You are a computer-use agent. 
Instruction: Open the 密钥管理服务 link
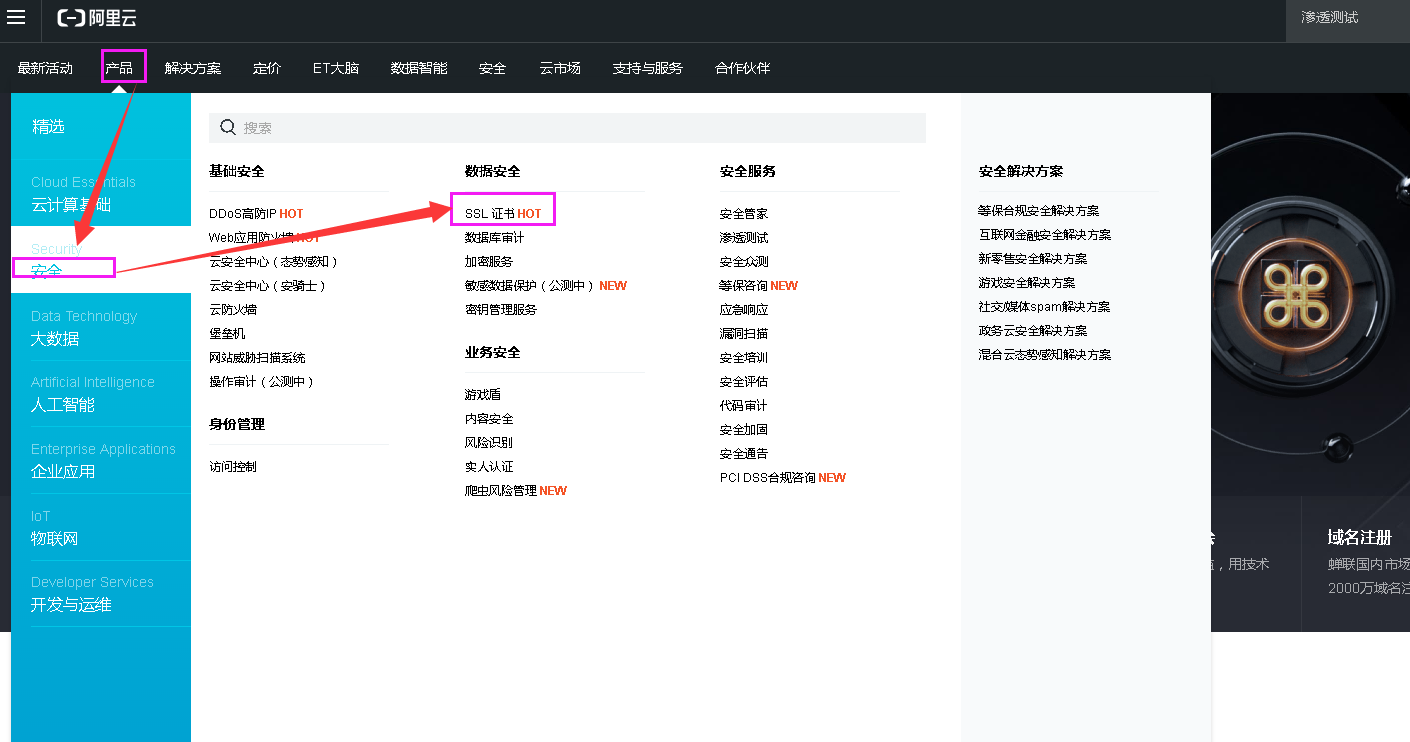coord(501,310)
